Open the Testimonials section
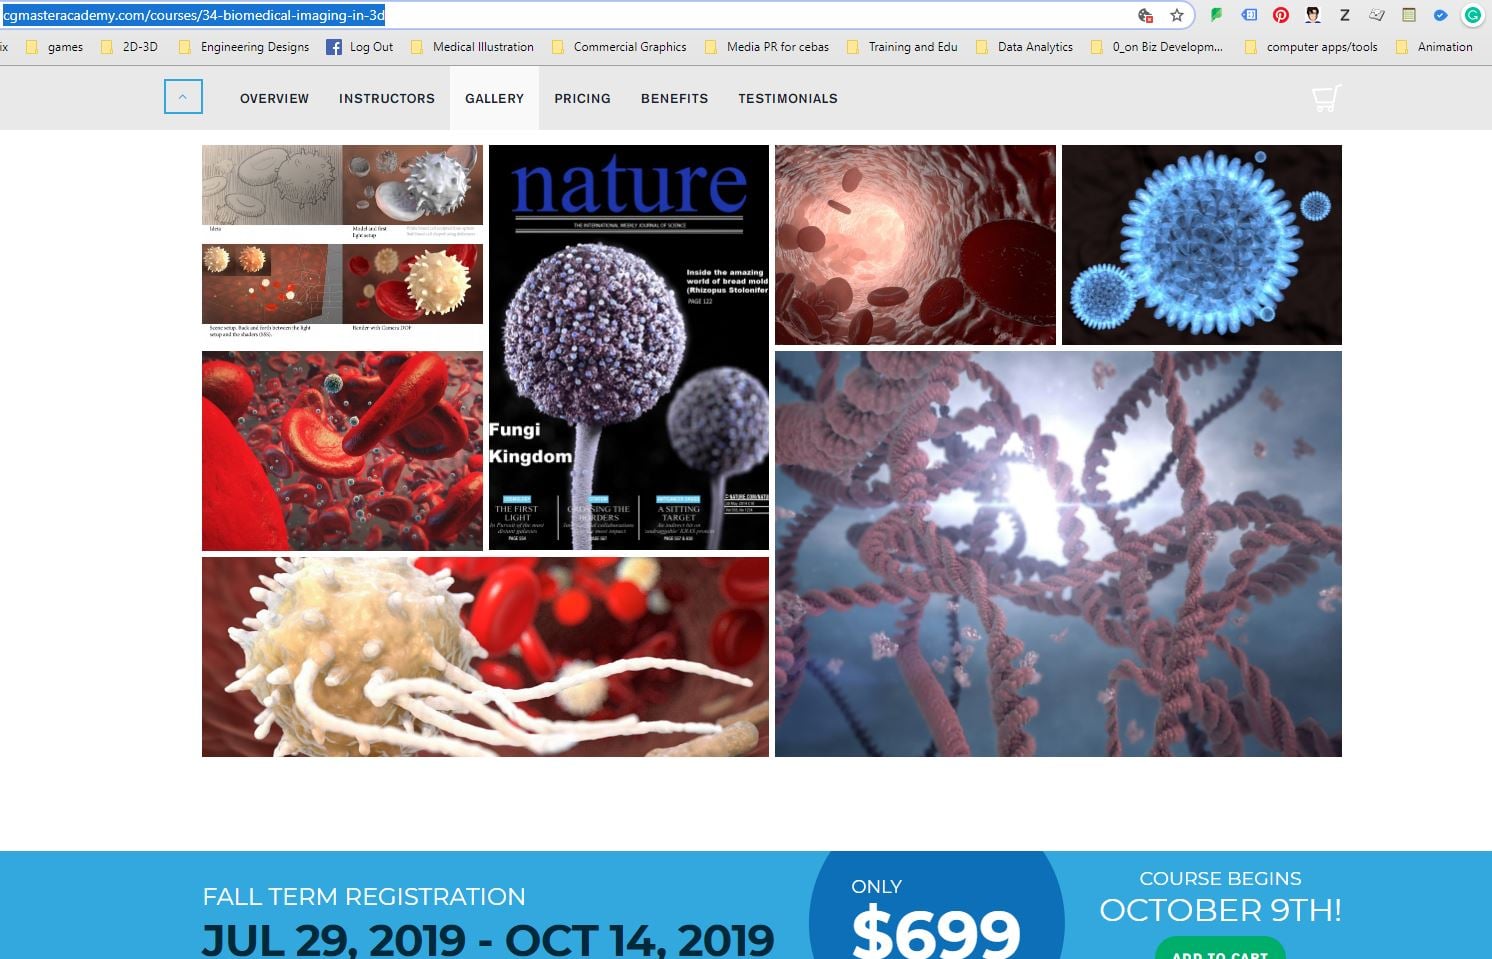Viewport: 1492px width, 959px height. point(788,98)
